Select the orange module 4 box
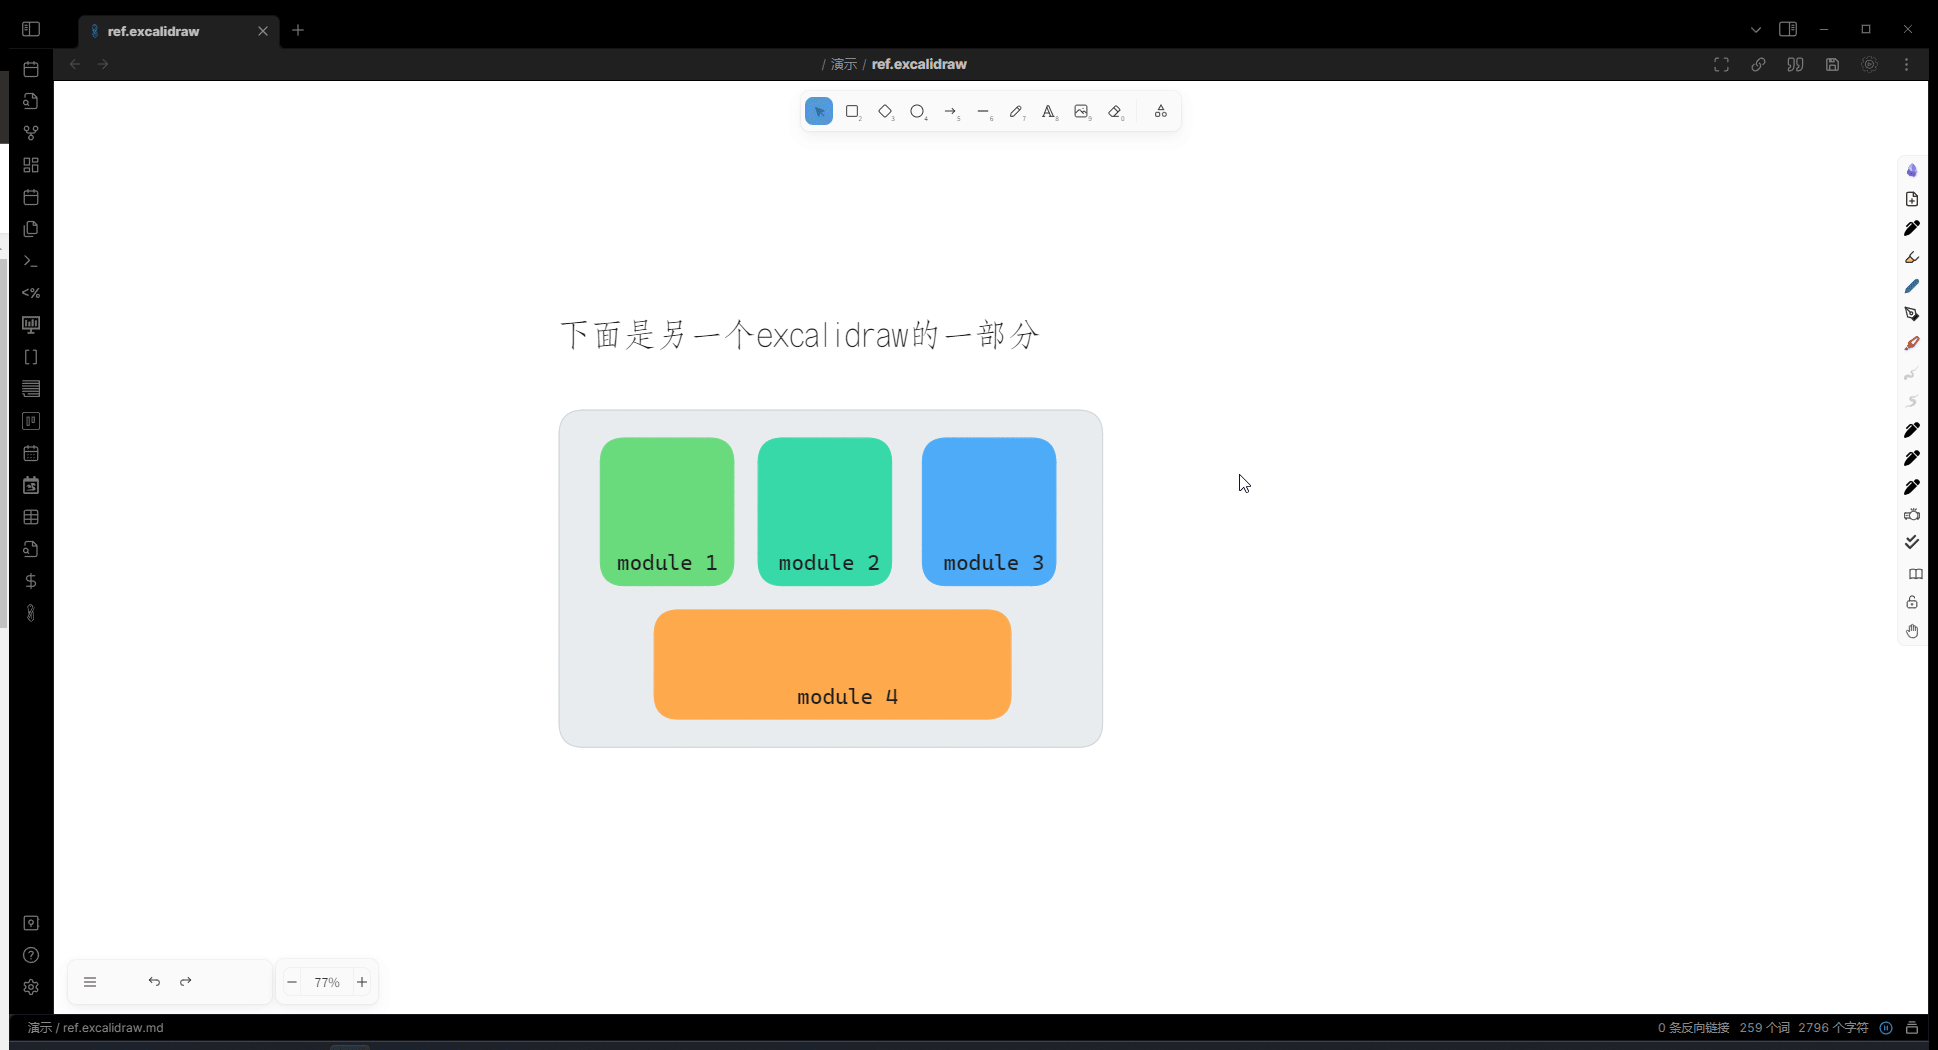The height and width of the screenshot is (1050, 1938). 832,664
